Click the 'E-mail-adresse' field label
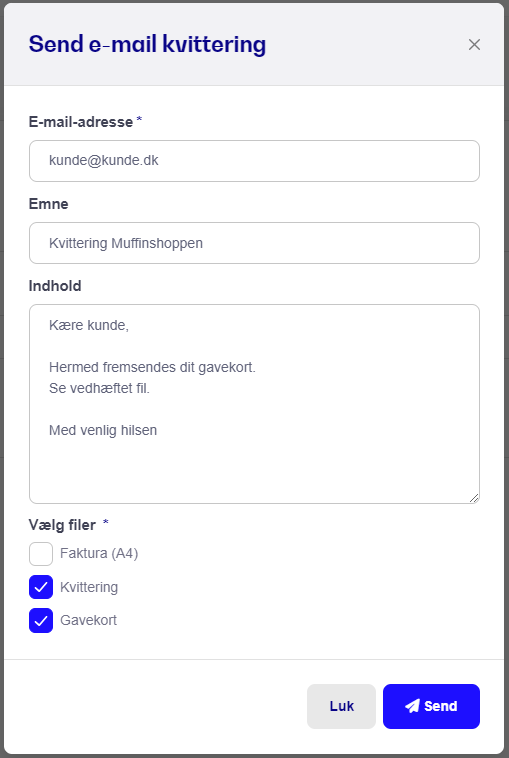The height and width of the screenshot is (758, 509). tap(81, 122)
